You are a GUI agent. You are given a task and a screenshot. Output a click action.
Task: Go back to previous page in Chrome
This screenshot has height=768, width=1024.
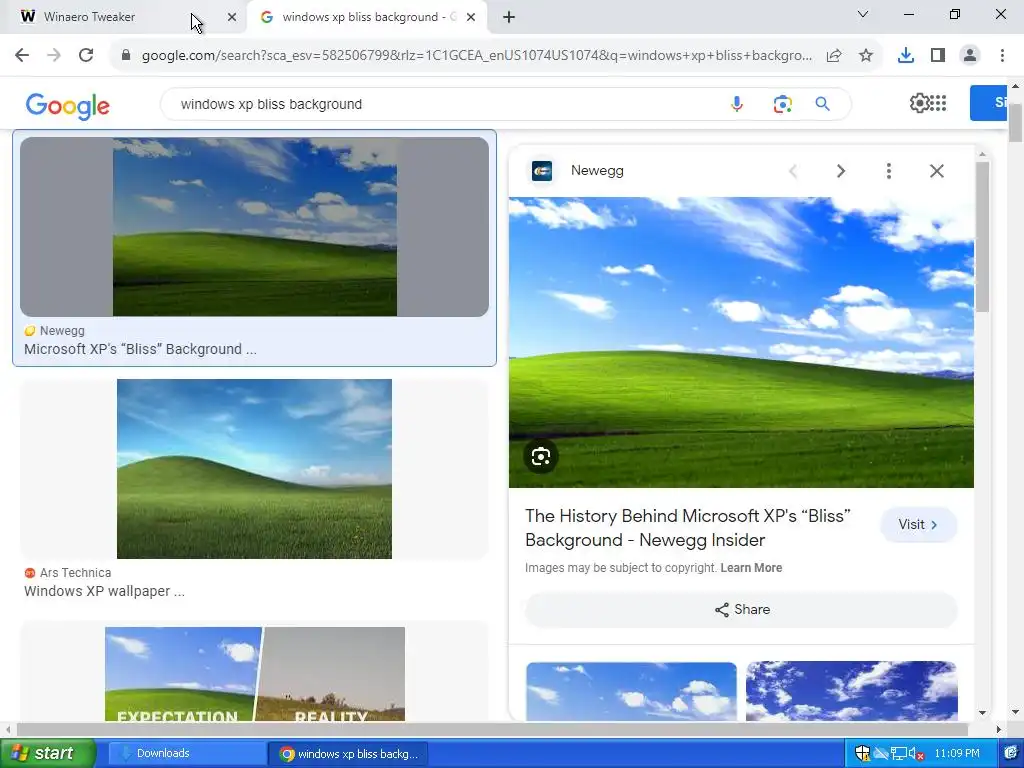click(22, 55)
